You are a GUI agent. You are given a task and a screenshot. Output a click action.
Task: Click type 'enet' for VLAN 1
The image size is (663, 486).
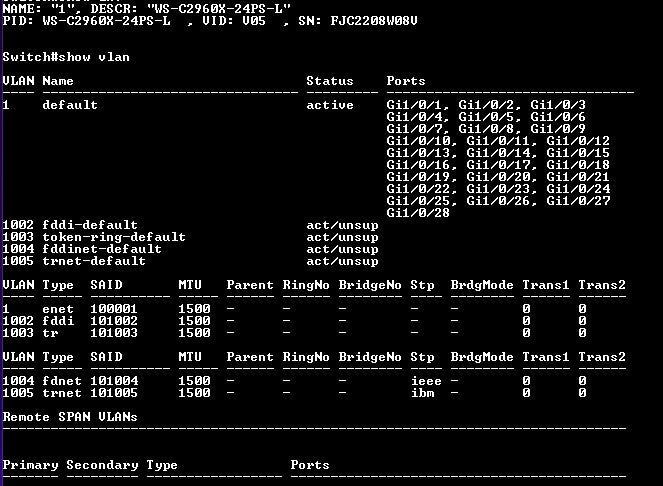pos(58,309)
